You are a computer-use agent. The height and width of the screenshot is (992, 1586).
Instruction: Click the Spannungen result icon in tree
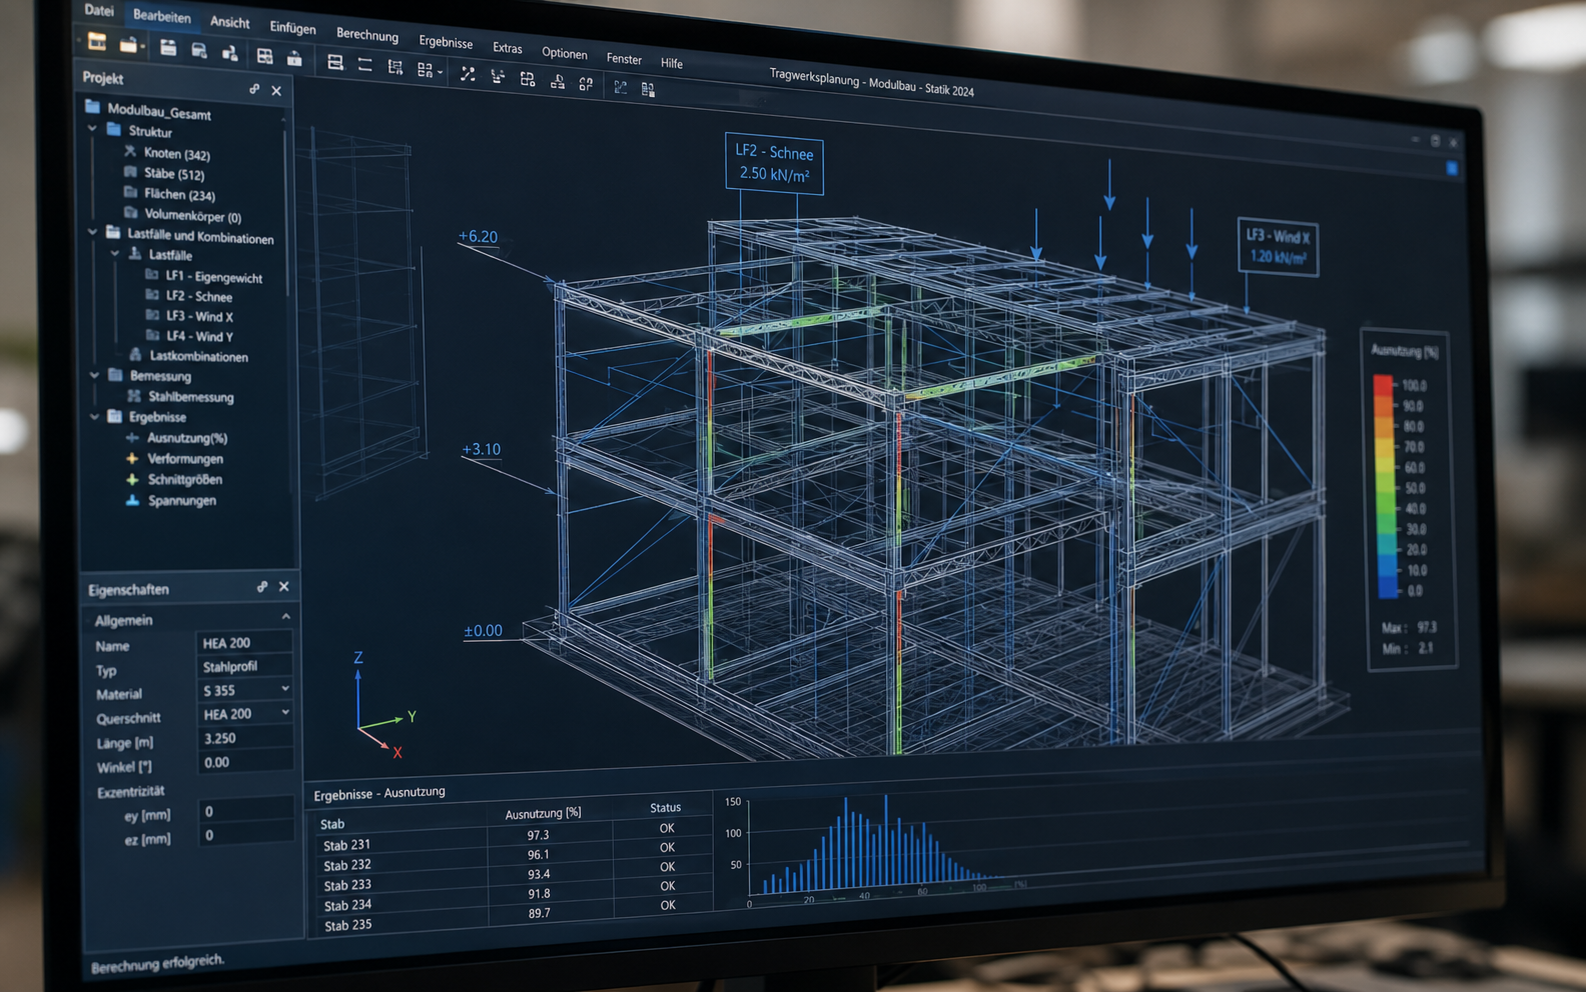pos(132,499)
